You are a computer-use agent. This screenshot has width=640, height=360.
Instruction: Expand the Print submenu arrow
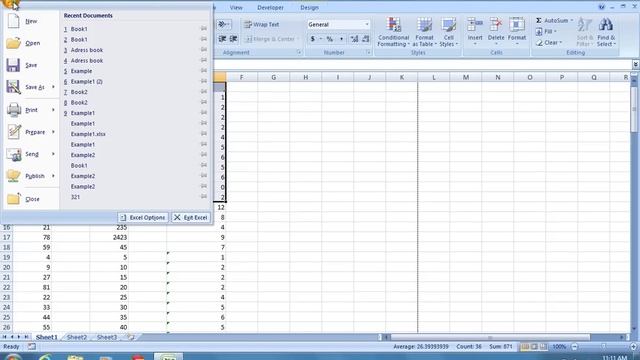click(53, 110)
